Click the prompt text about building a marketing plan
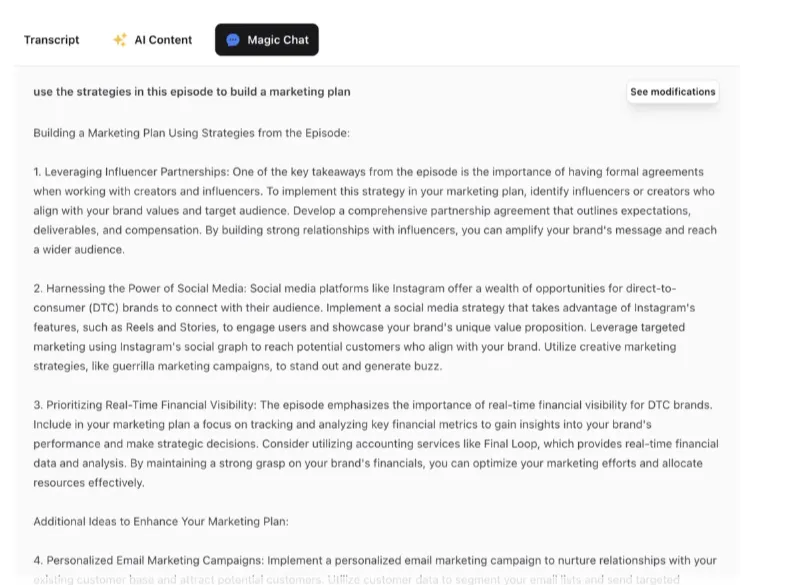 tap(191, 92)
